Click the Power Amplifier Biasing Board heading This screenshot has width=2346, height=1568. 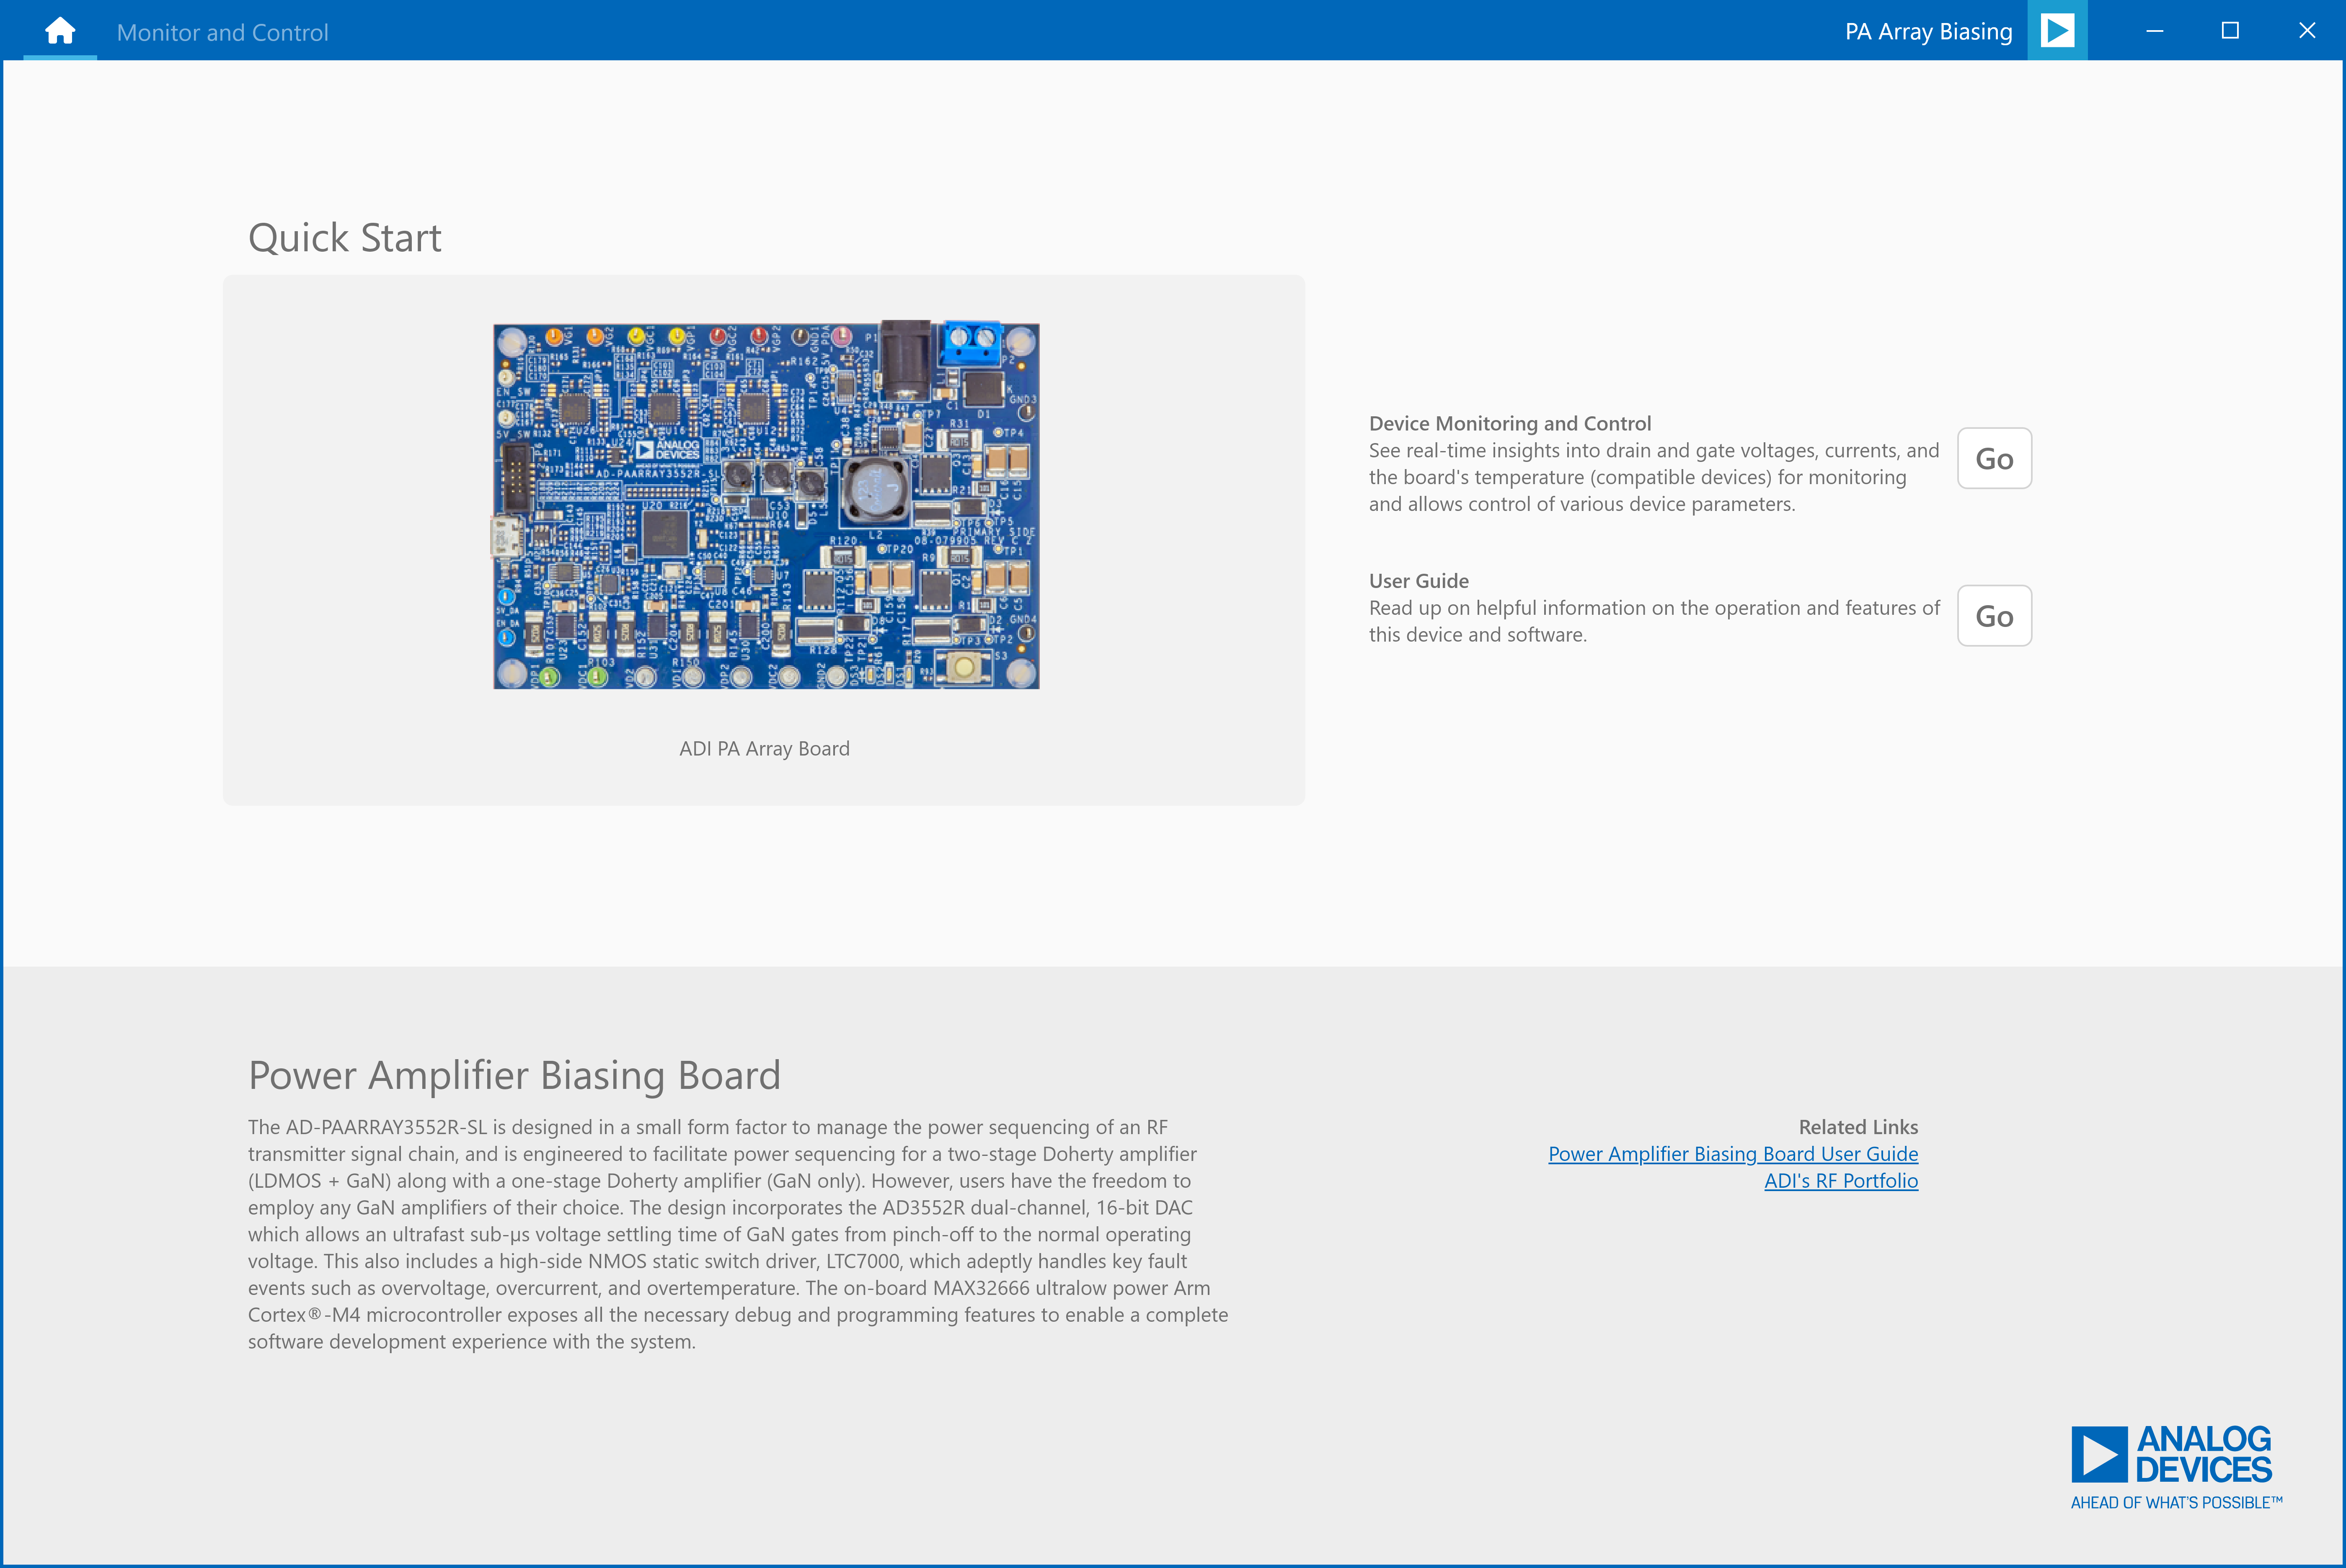(515, 1075)
